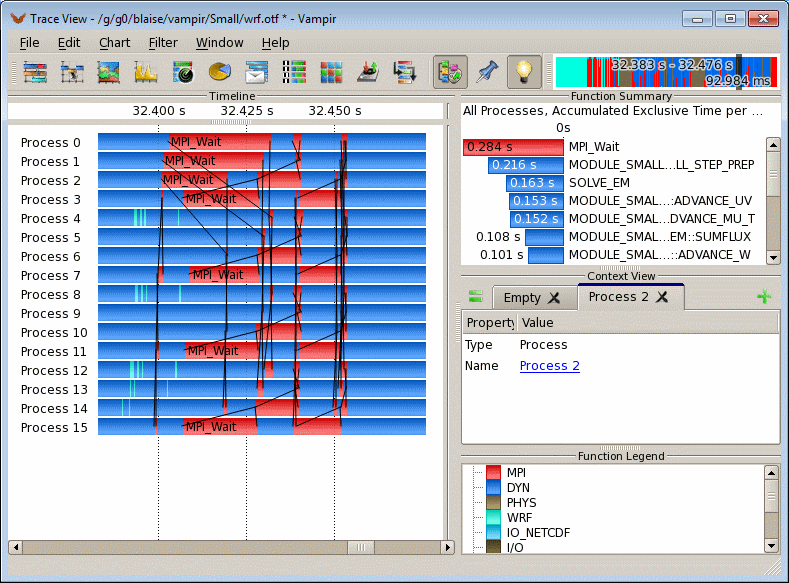Viewport: 789px width, 583px height.
Task: Click the Type row in Context View
Action: (x=620, y=345)
